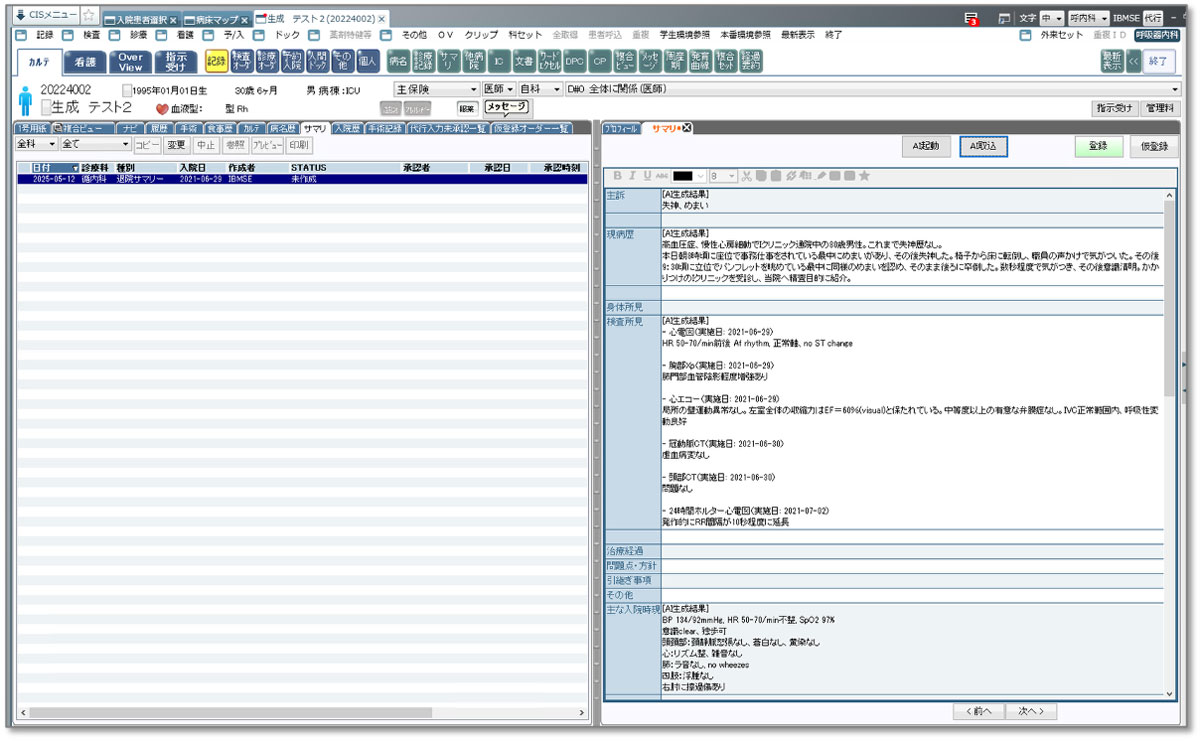Open the DPC toolbar icon

point(574,61)
